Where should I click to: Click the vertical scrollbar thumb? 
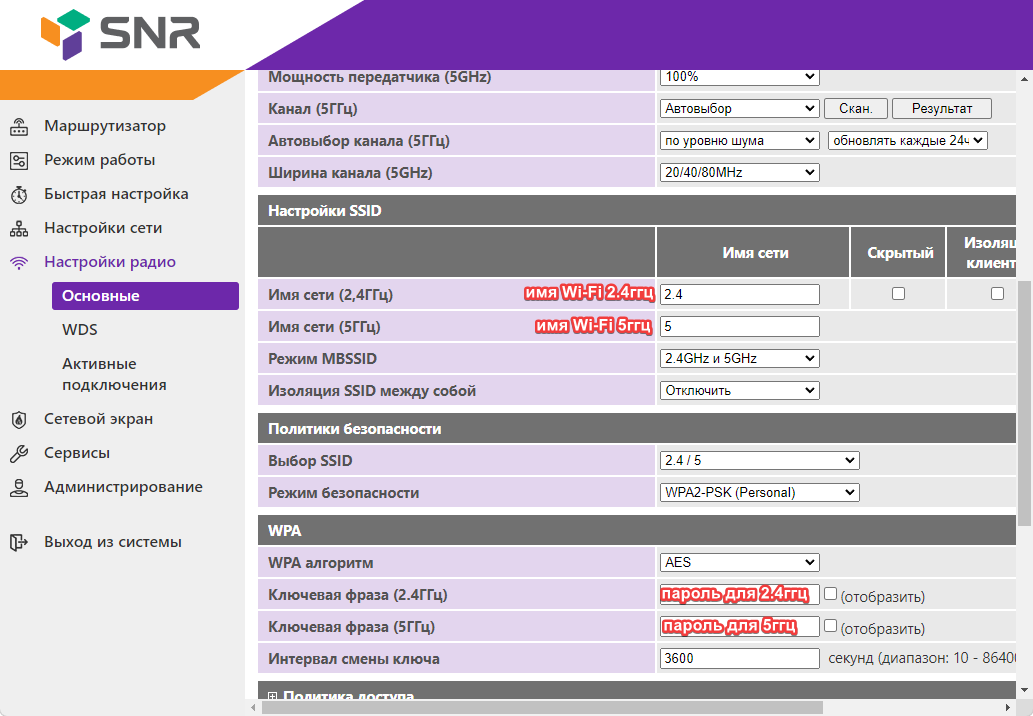click(1024, 403)
